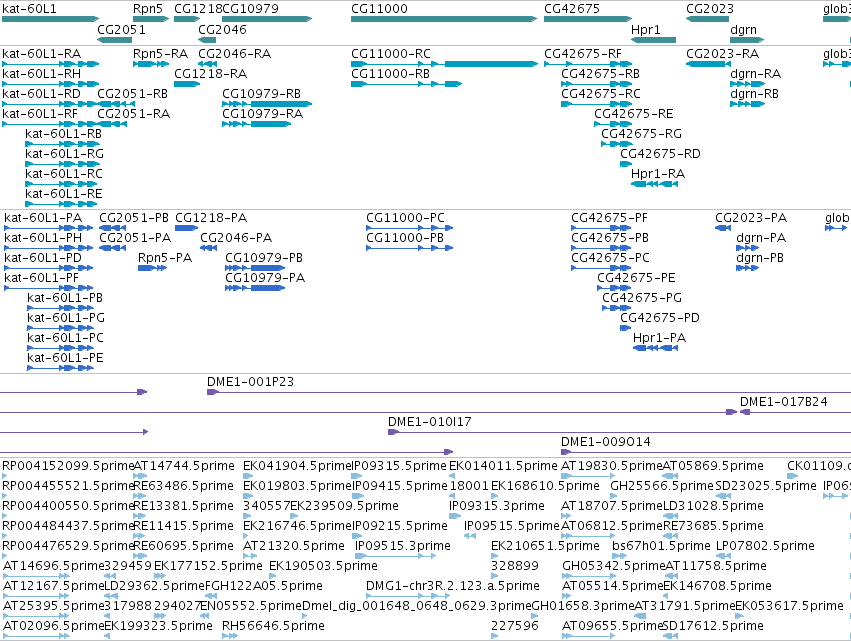851x641 pixels.
Task: Open EST SD17612.5prime
Action: (669, 636)
